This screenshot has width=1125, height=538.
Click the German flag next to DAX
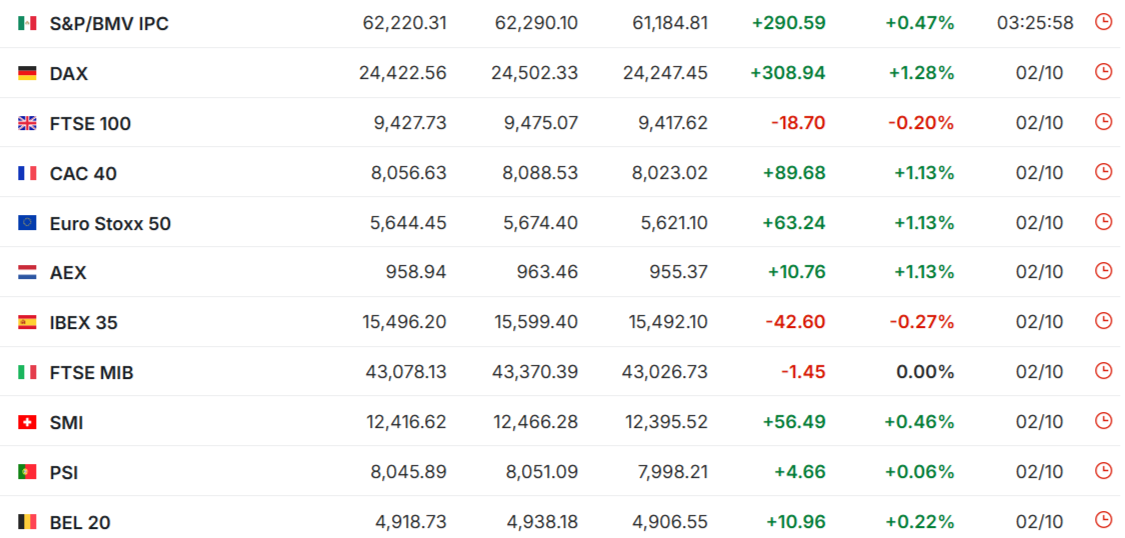(x=27, y=73)
